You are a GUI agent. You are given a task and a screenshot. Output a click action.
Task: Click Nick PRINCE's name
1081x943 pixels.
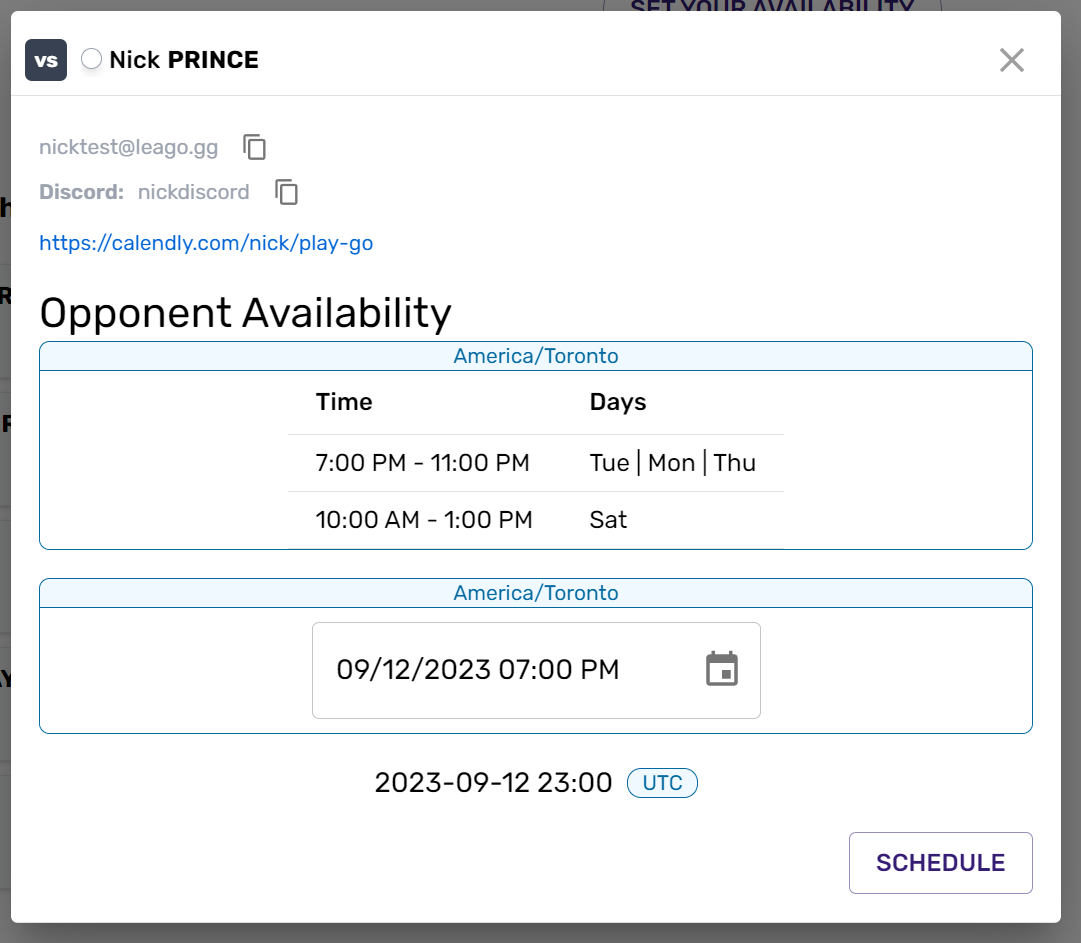pyautogui.click(x=183, y=59)
